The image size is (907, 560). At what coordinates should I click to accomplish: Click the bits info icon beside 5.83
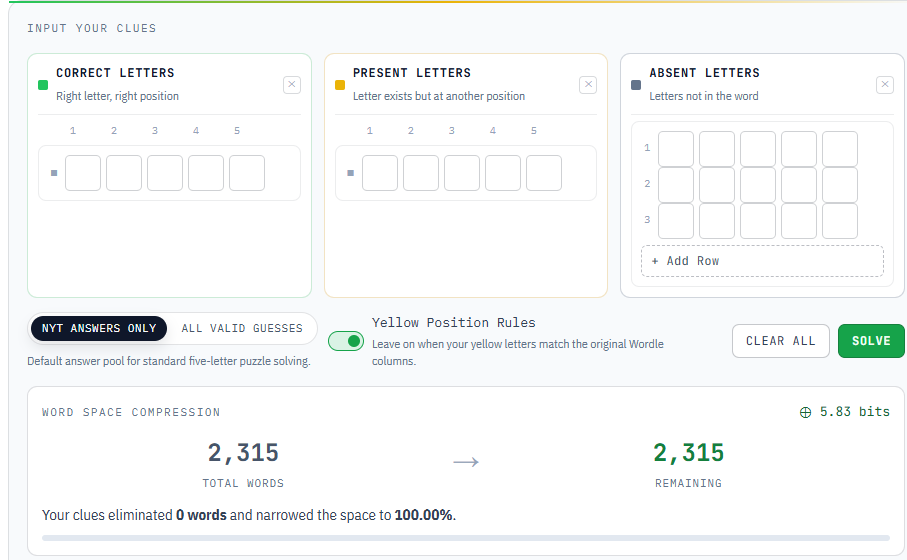point(805,412)
